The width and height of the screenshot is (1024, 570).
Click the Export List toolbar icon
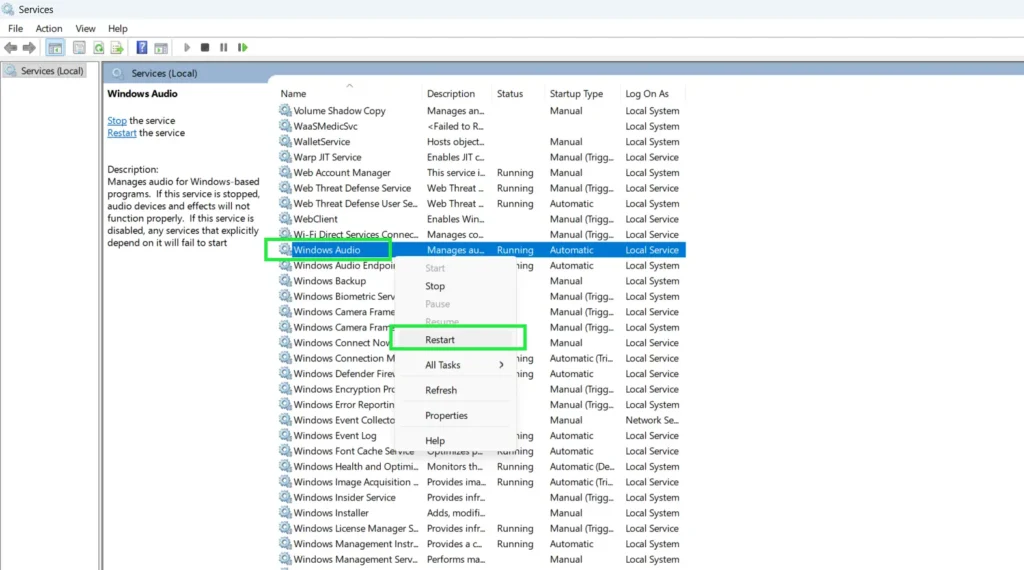coord(117,48)
